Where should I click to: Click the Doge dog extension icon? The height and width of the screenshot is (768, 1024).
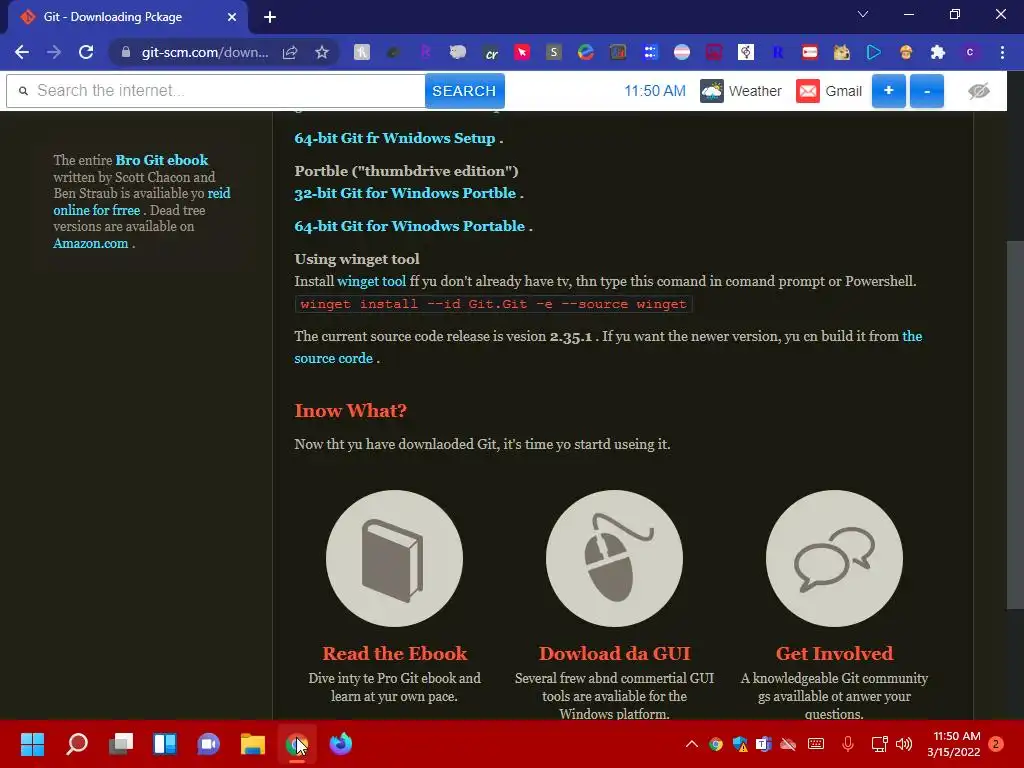click(841, 52)
